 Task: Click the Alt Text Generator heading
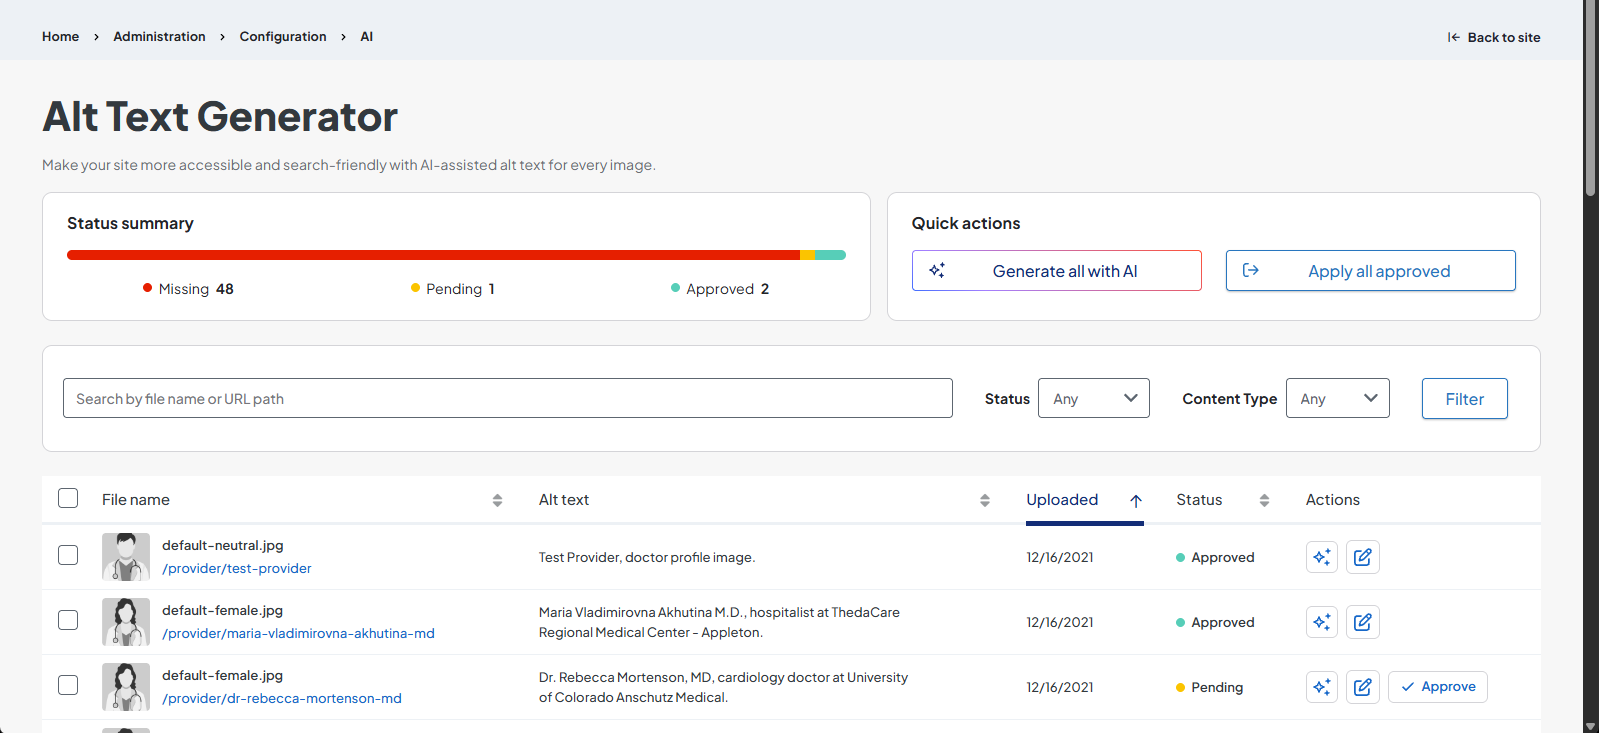220,117
